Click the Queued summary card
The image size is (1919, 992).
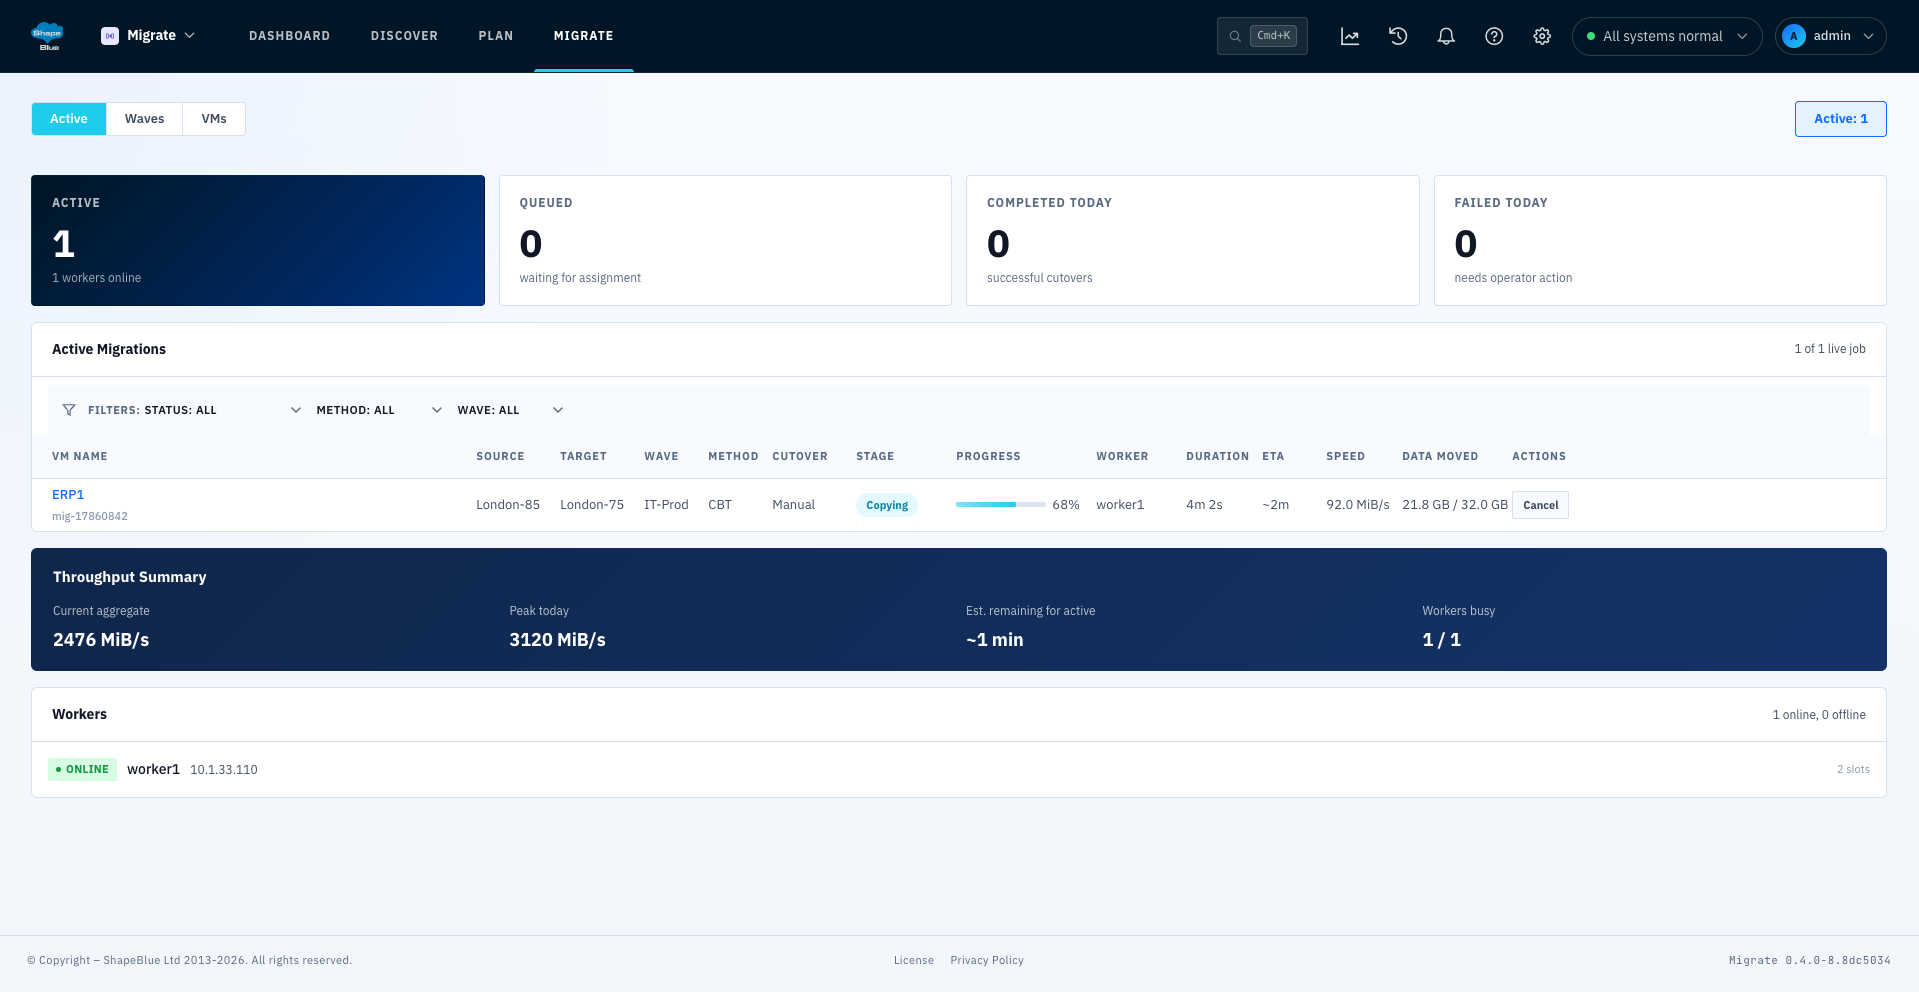pyautogui.click(x=725, y=240)
